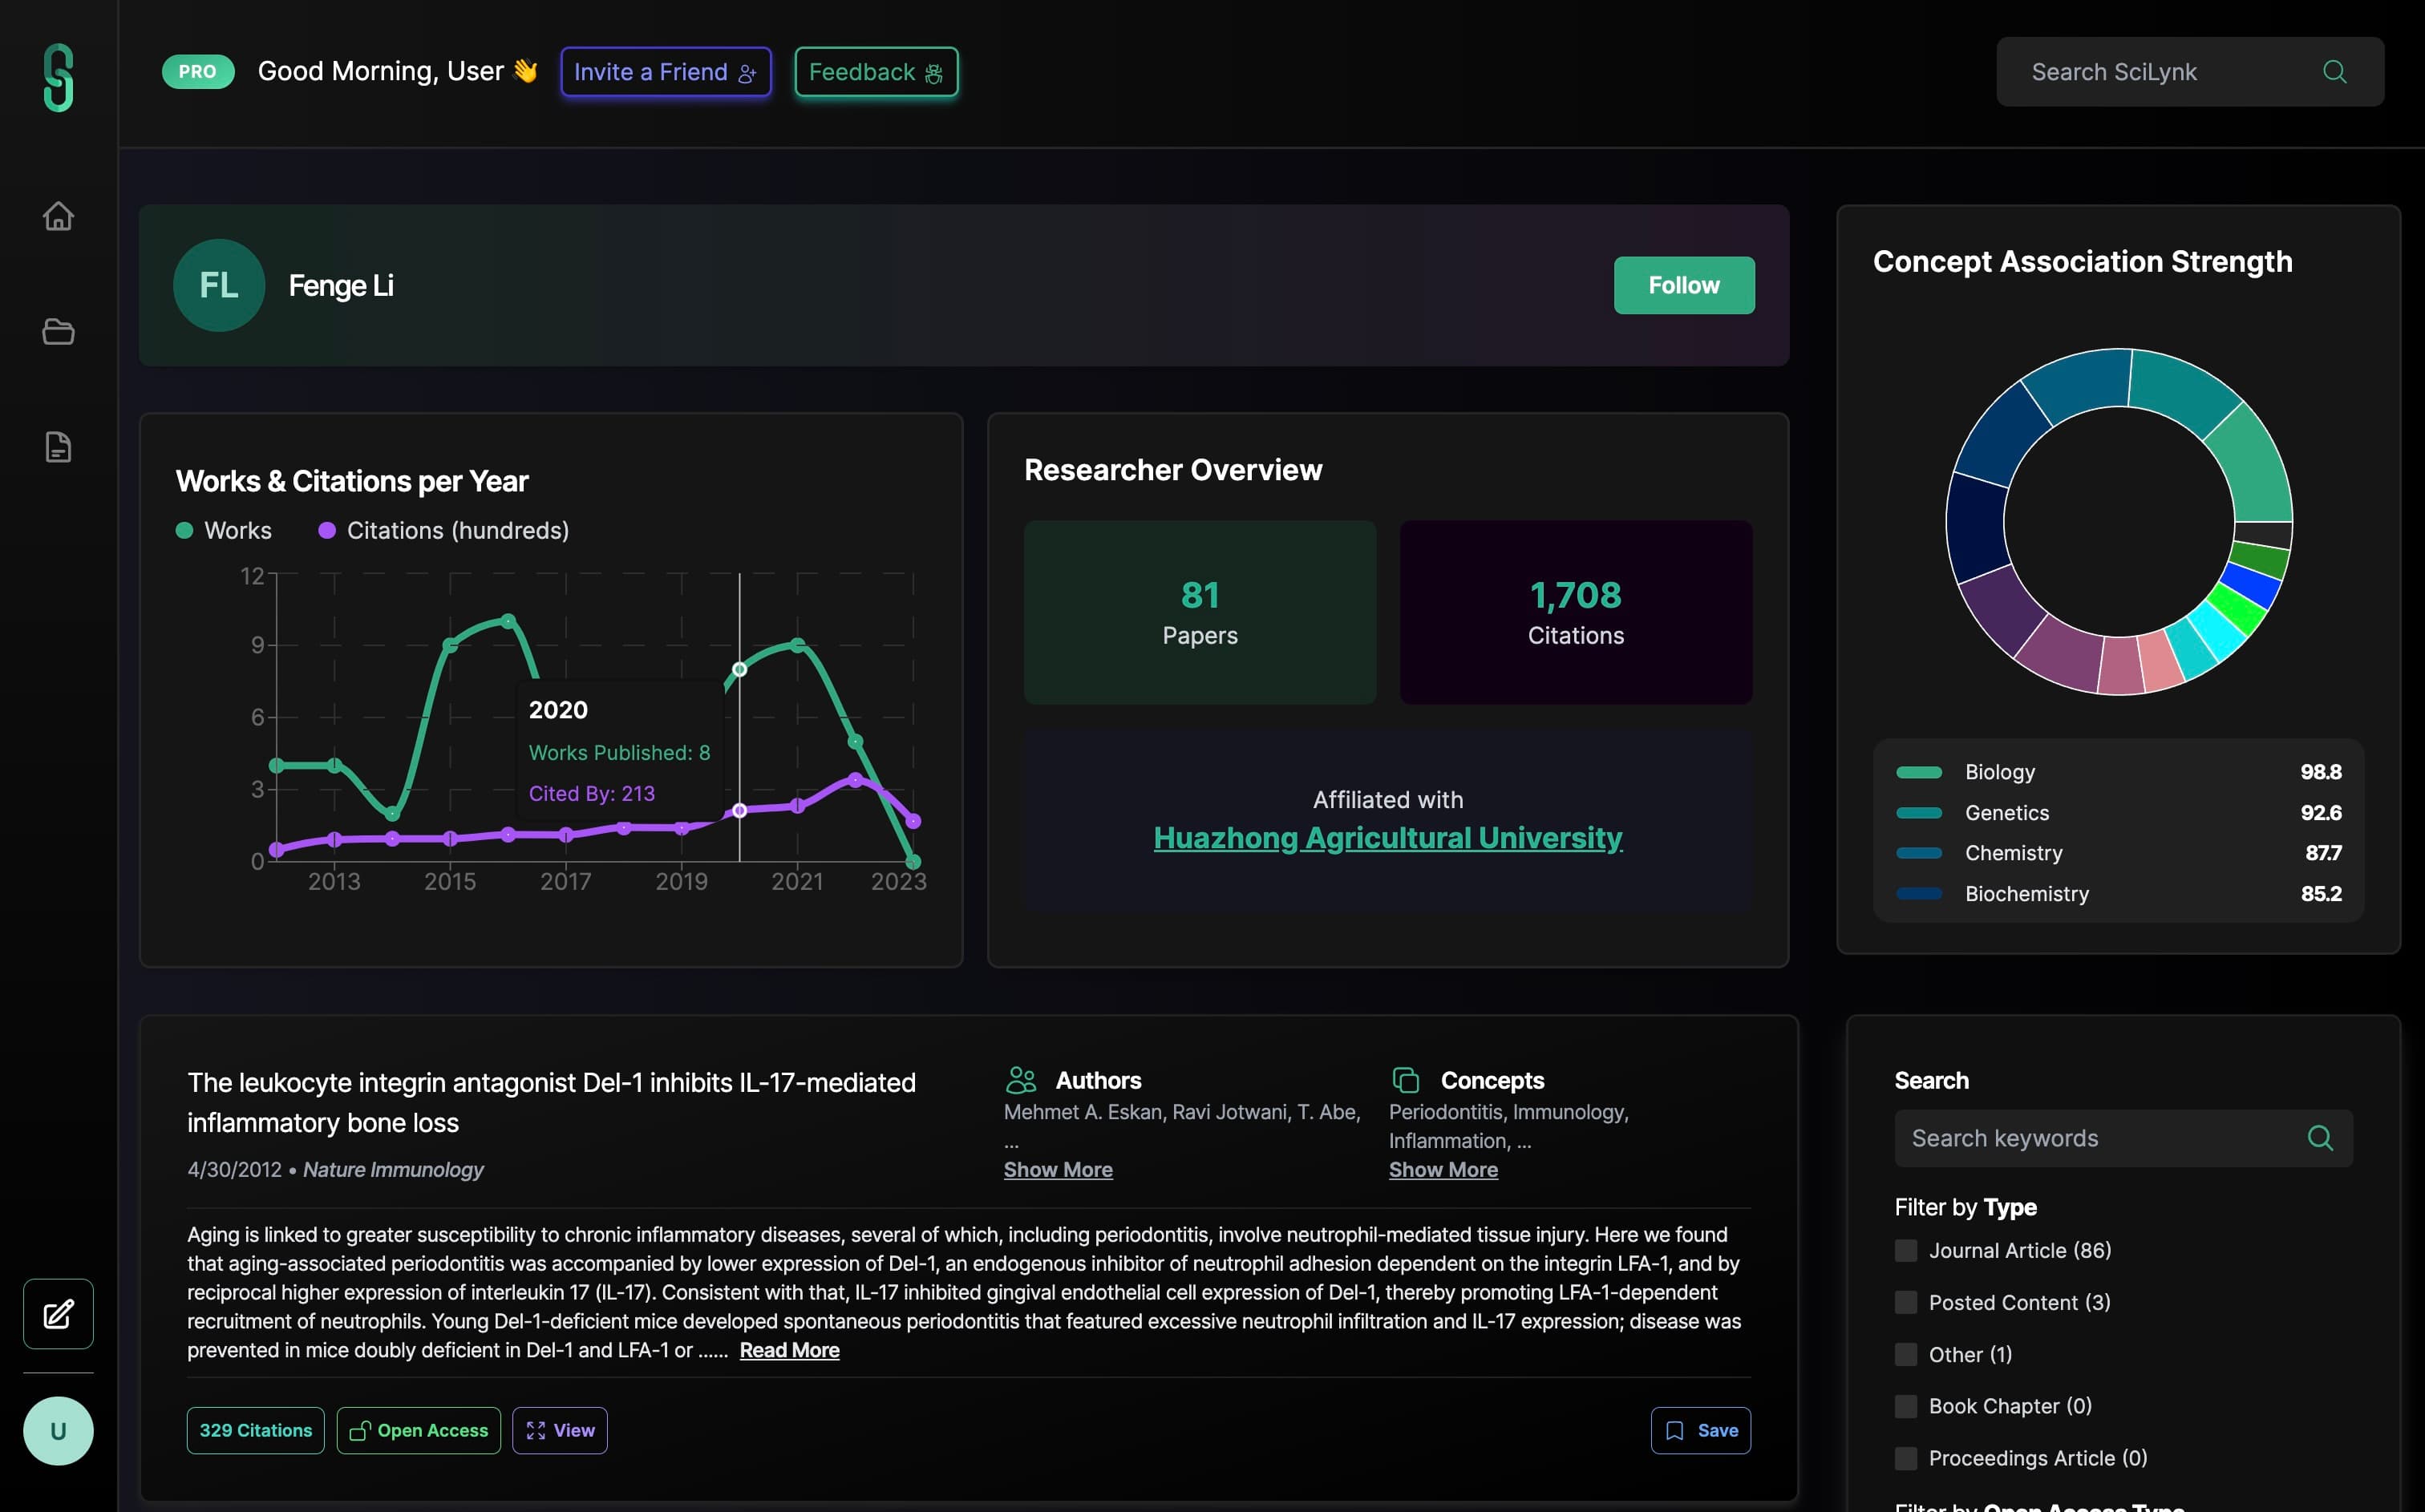This screenshot has height=1512, width=2425.
Task: Check the Proceedings Article checkbox
Action: (1905, 1457)
